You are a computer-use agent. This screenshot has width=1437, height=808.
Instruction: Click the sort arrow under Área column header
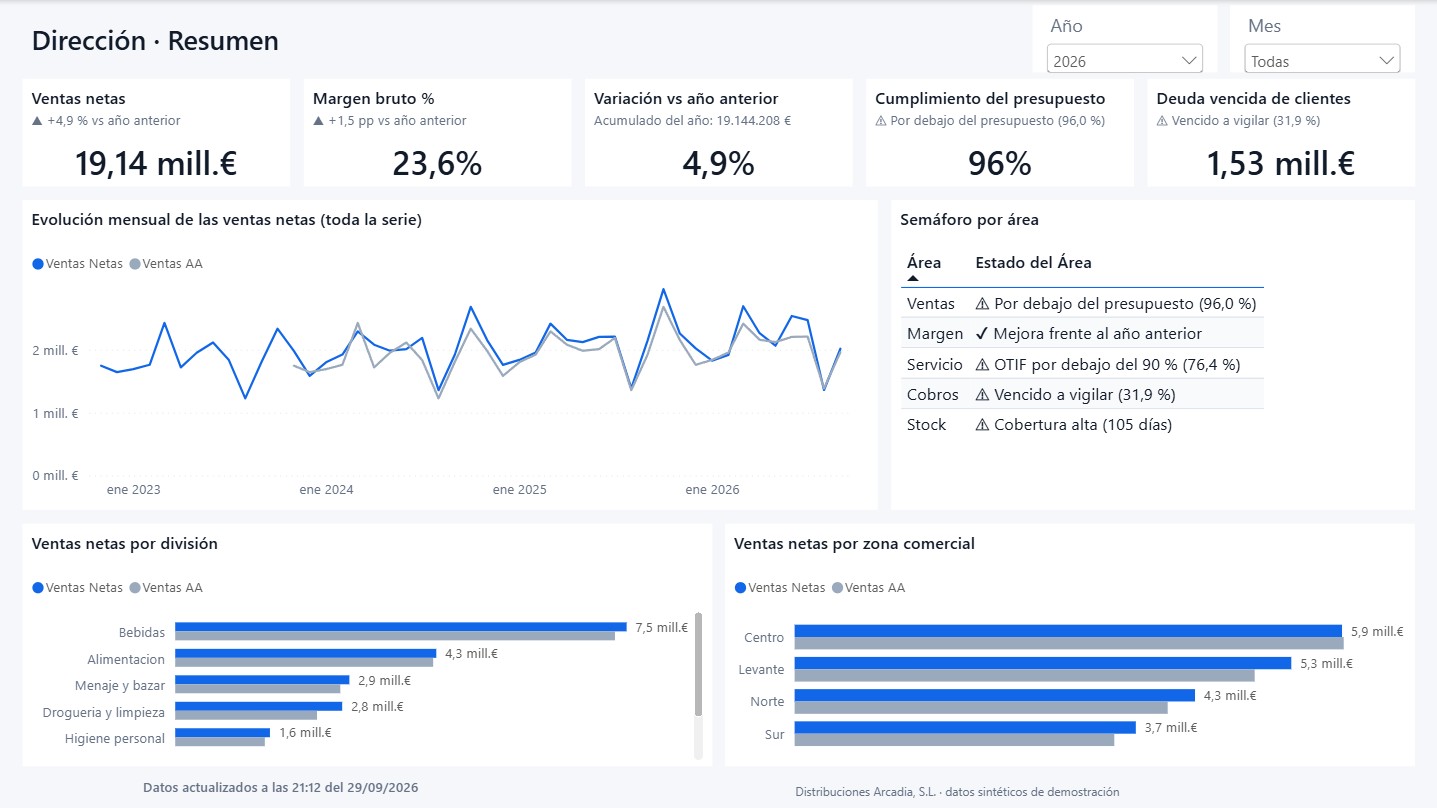pos(912,278)
